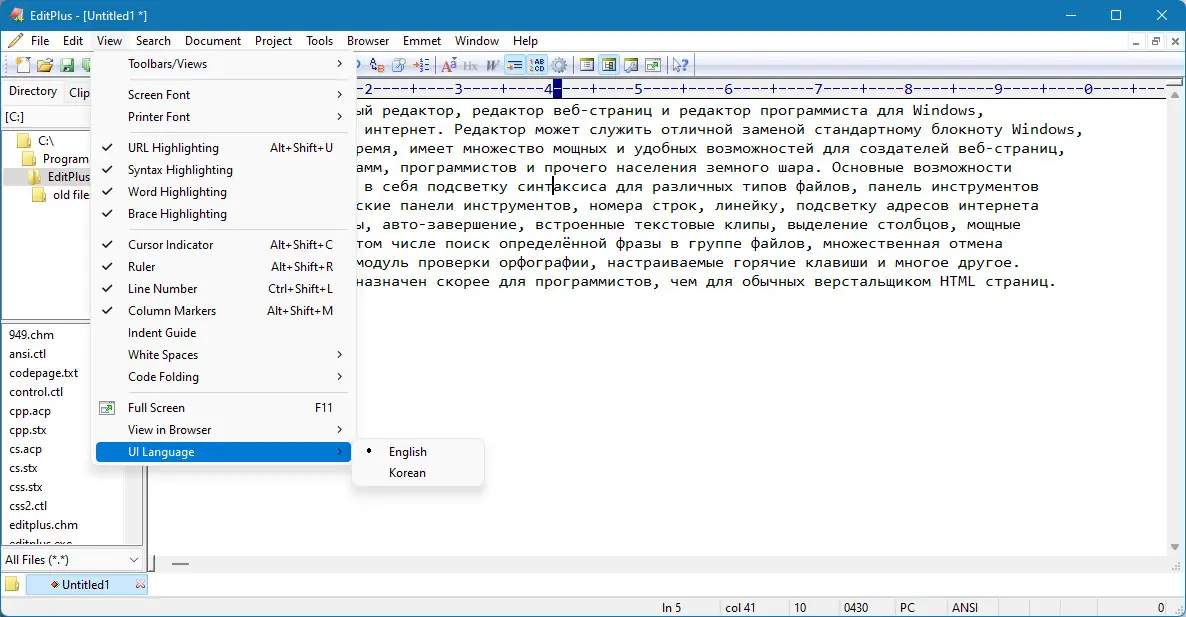The width and height of the screenshot is (1186, 617).
Task: Select the Program folder in tree
Action: click(x=56, y=159)
